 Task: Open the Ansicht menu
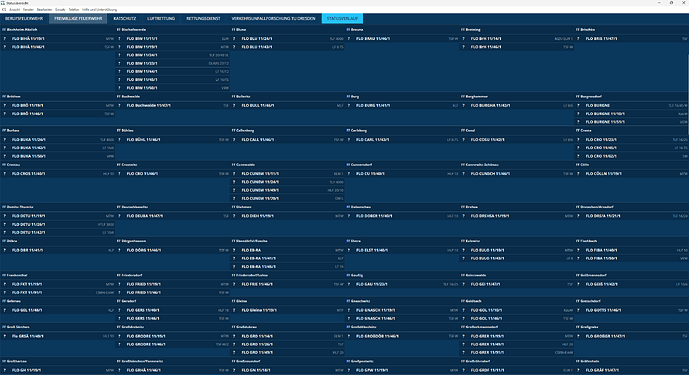tap(15, 10)
